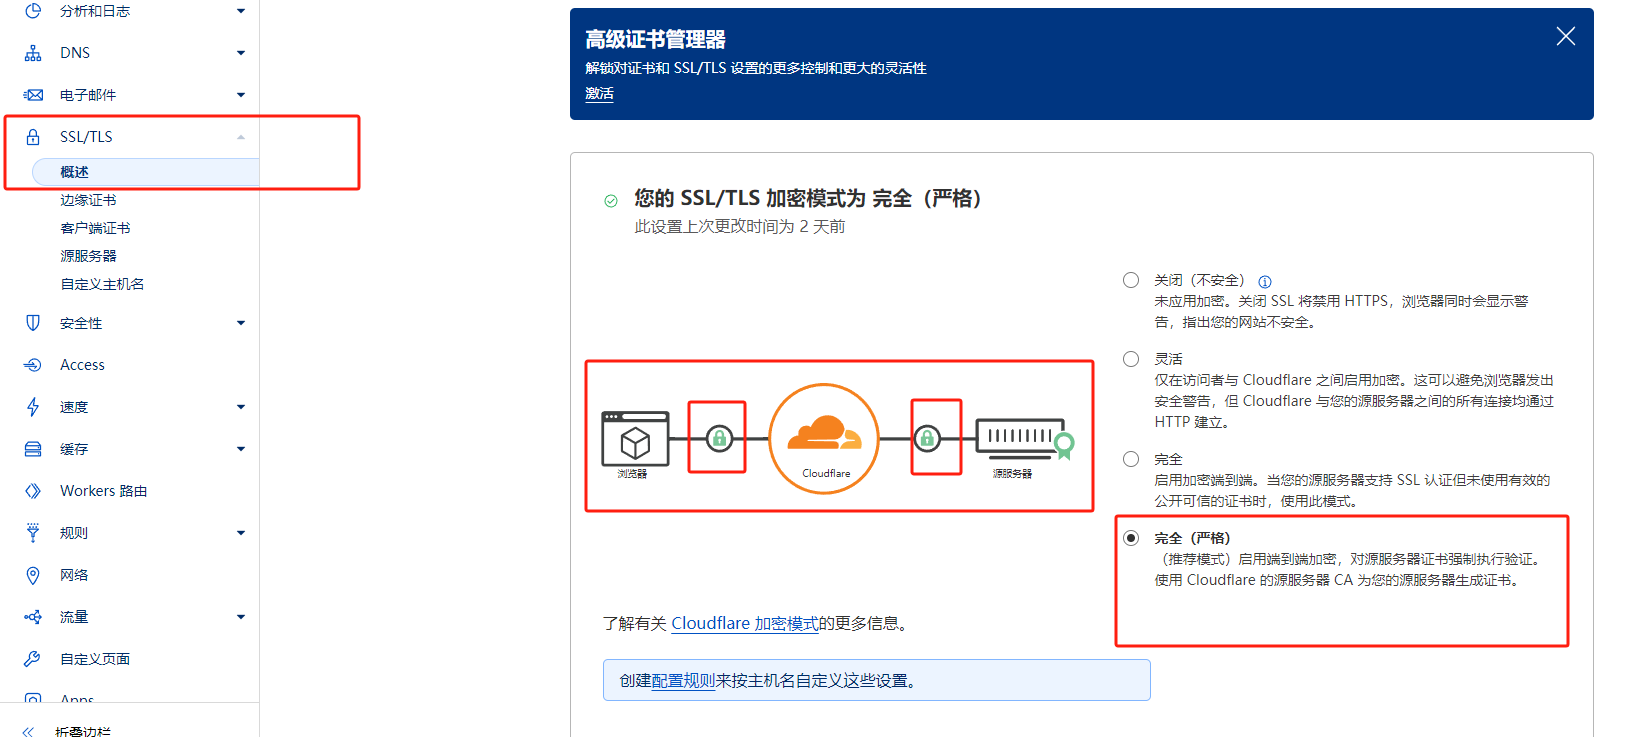This screenshot has height=737, width=1626.
Task: Click the 安全性 shield icon
Action: 33,323
